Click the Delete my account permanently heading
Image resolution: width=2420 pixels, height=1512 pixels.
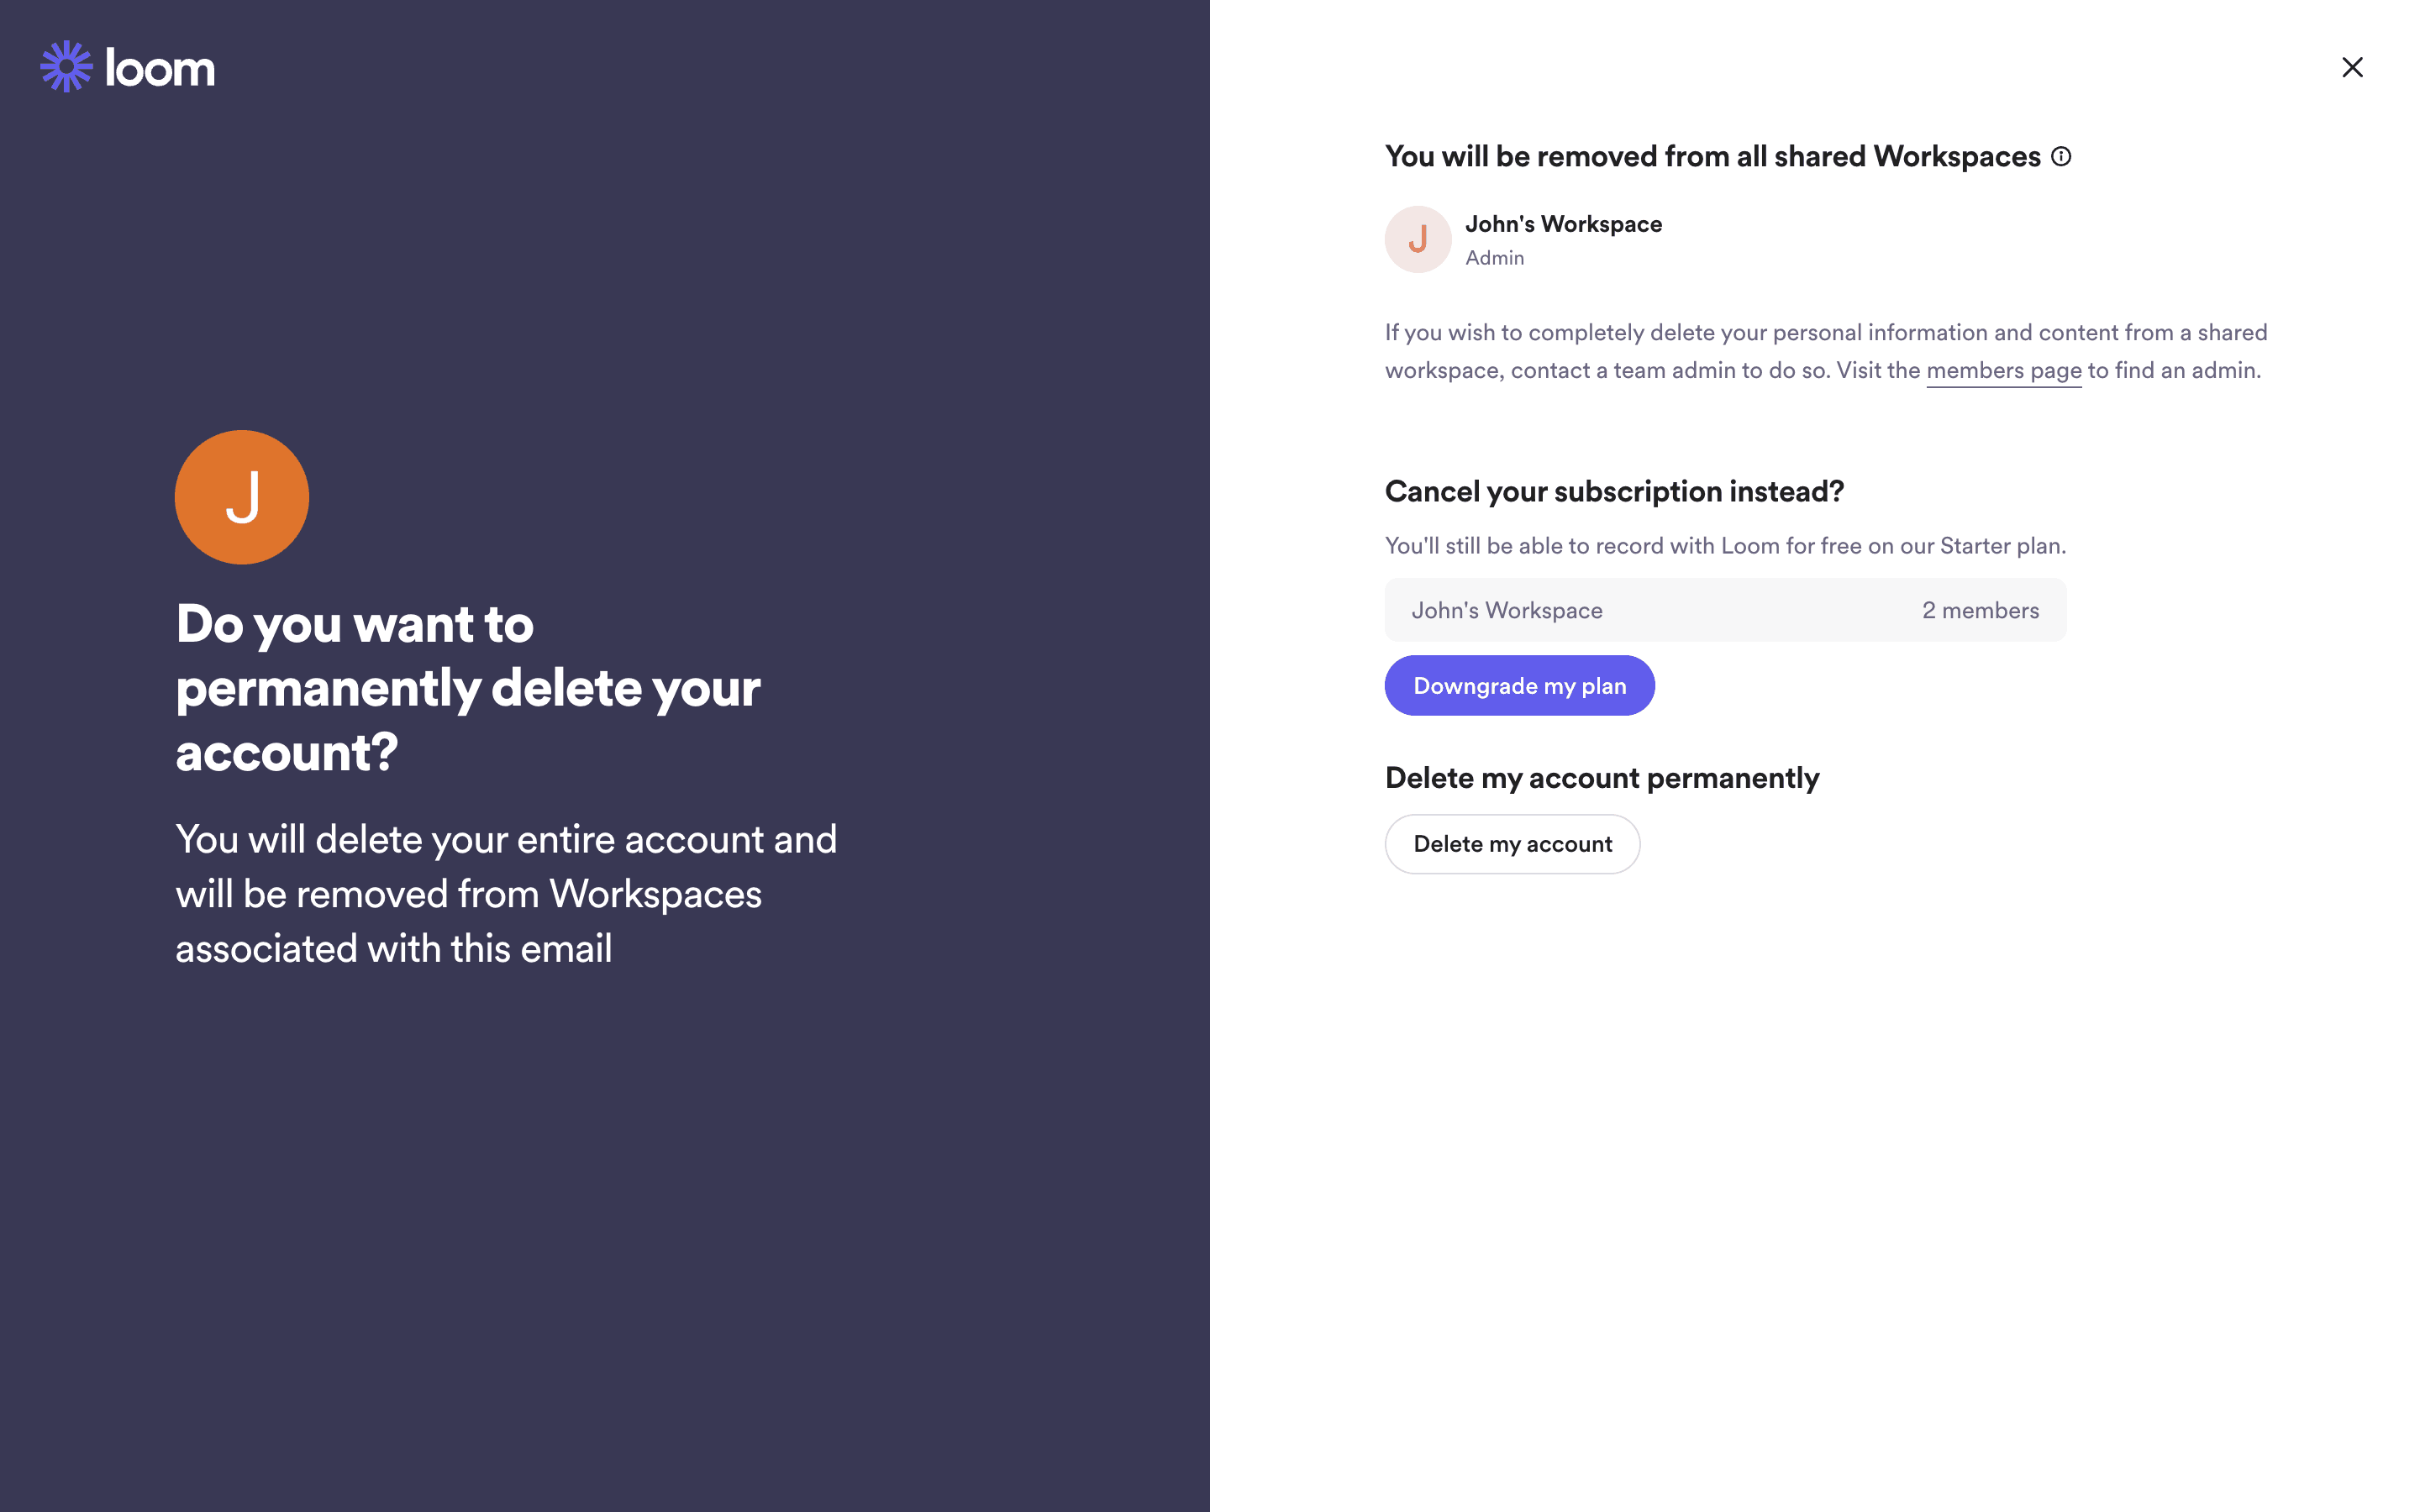(1601, 778)
